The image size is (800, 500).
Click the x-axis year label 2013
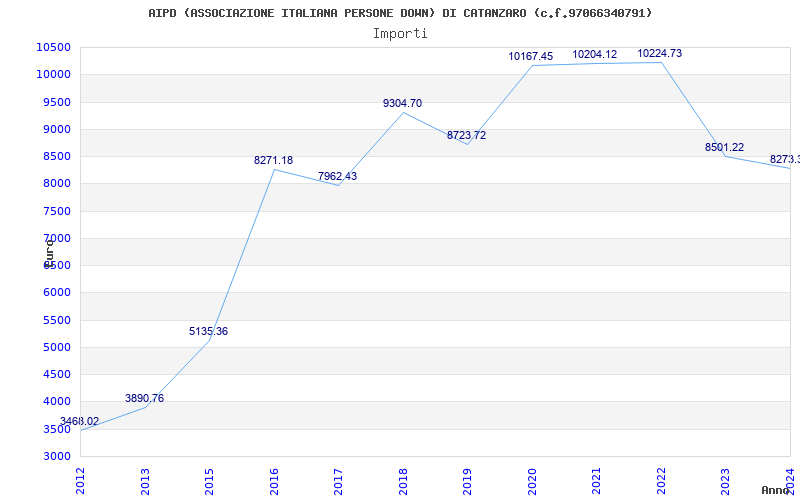click(145, 482)
